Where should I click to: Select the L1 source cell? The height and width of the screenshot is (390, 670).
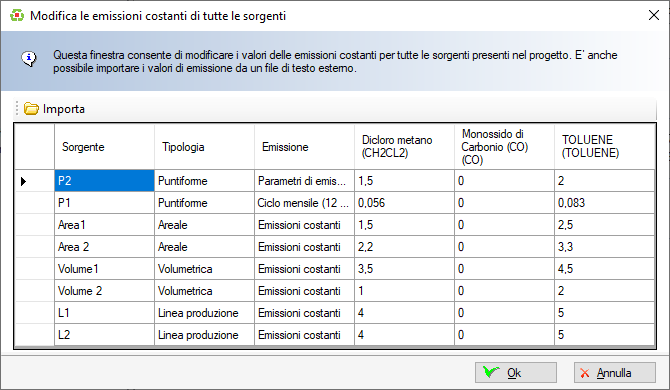tap(104, 313)
